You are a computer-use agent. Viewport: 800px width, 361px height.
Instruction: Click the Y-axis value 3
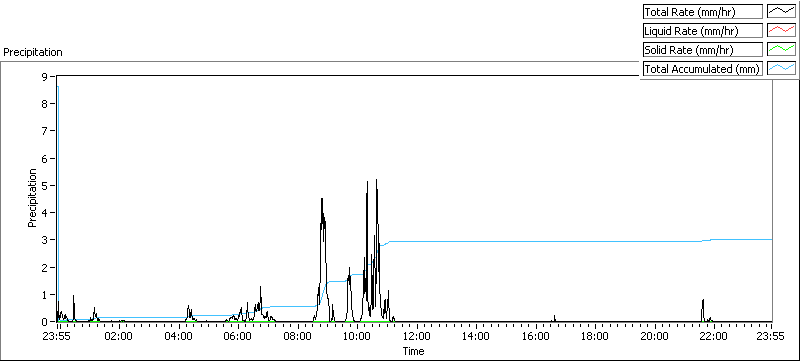click(x=45, y=240)
